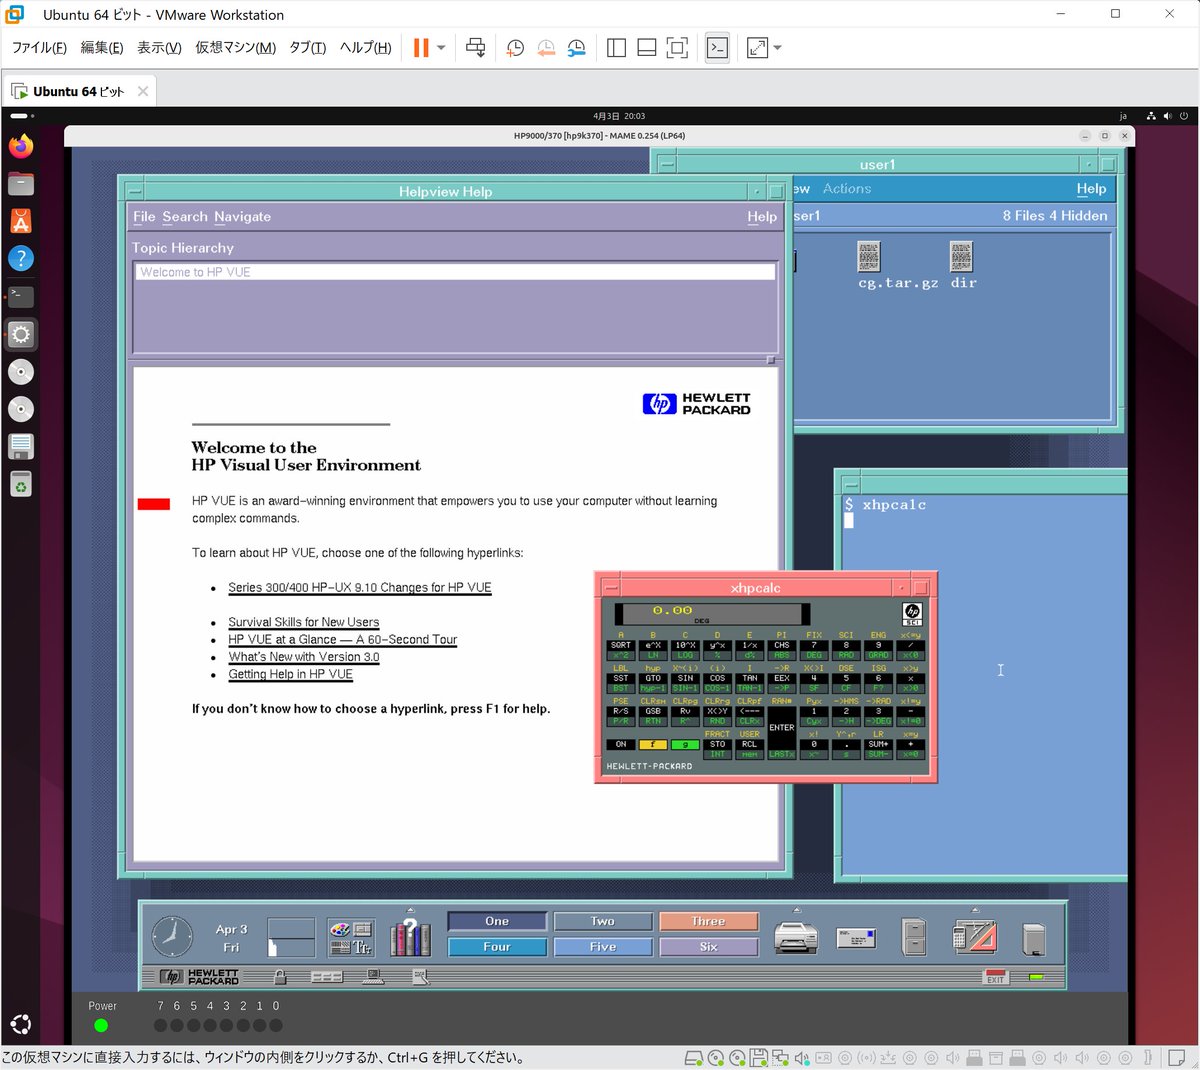Click the EXIT button on the front panel

point(996,977)
